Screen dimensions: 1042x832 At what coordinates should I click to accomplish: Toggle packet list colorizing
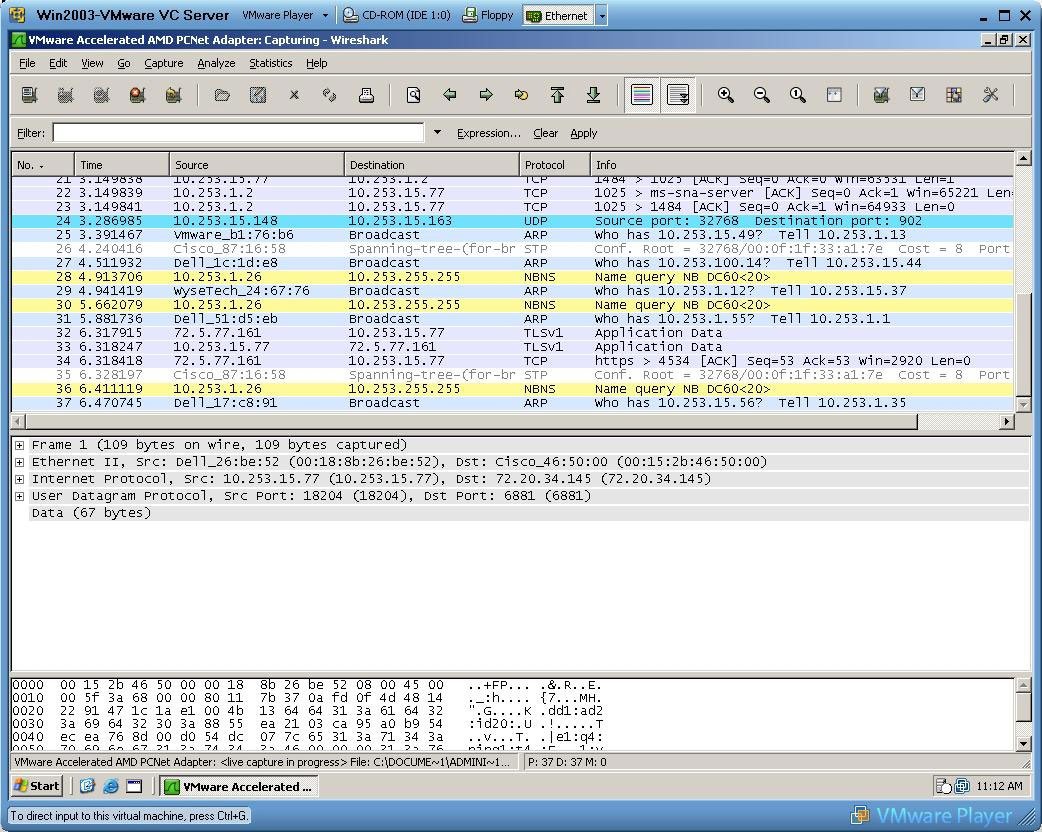(x=642, y=95)
